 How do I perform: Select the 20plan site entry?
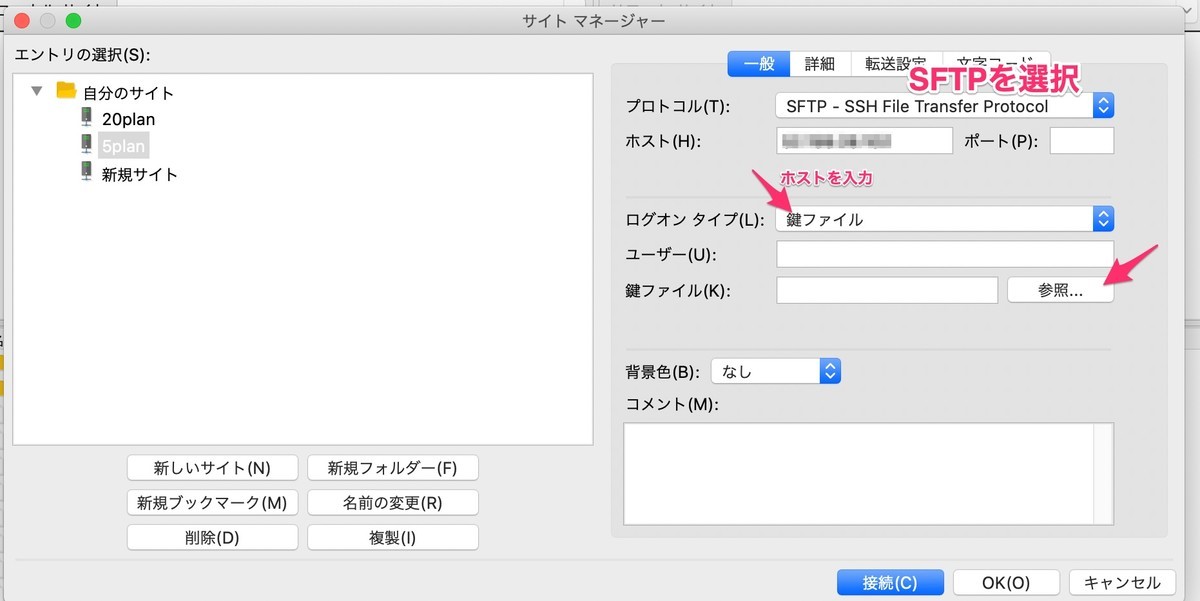[x=128, y=119]
